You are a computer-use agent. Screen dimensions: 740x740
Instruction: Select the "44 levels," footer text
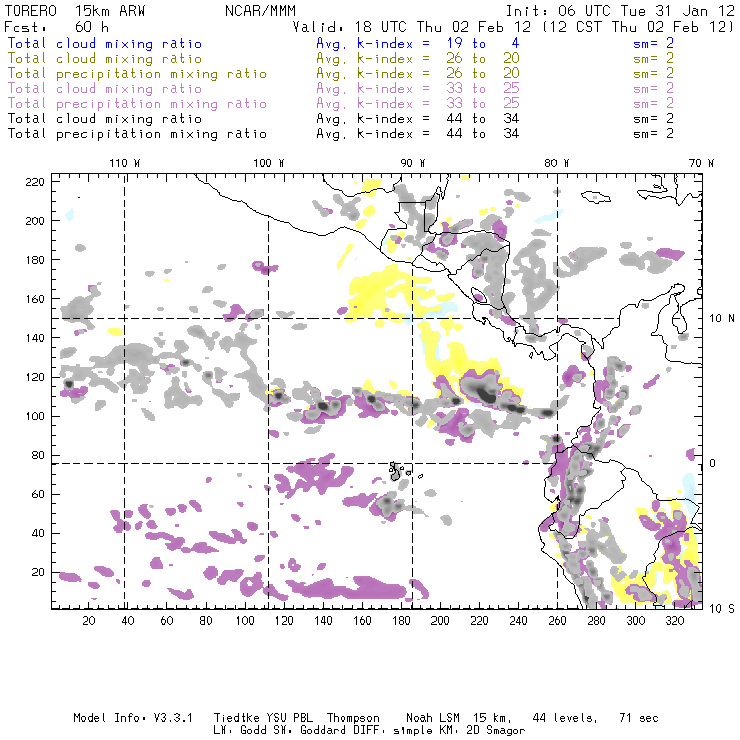click(565, 718)
